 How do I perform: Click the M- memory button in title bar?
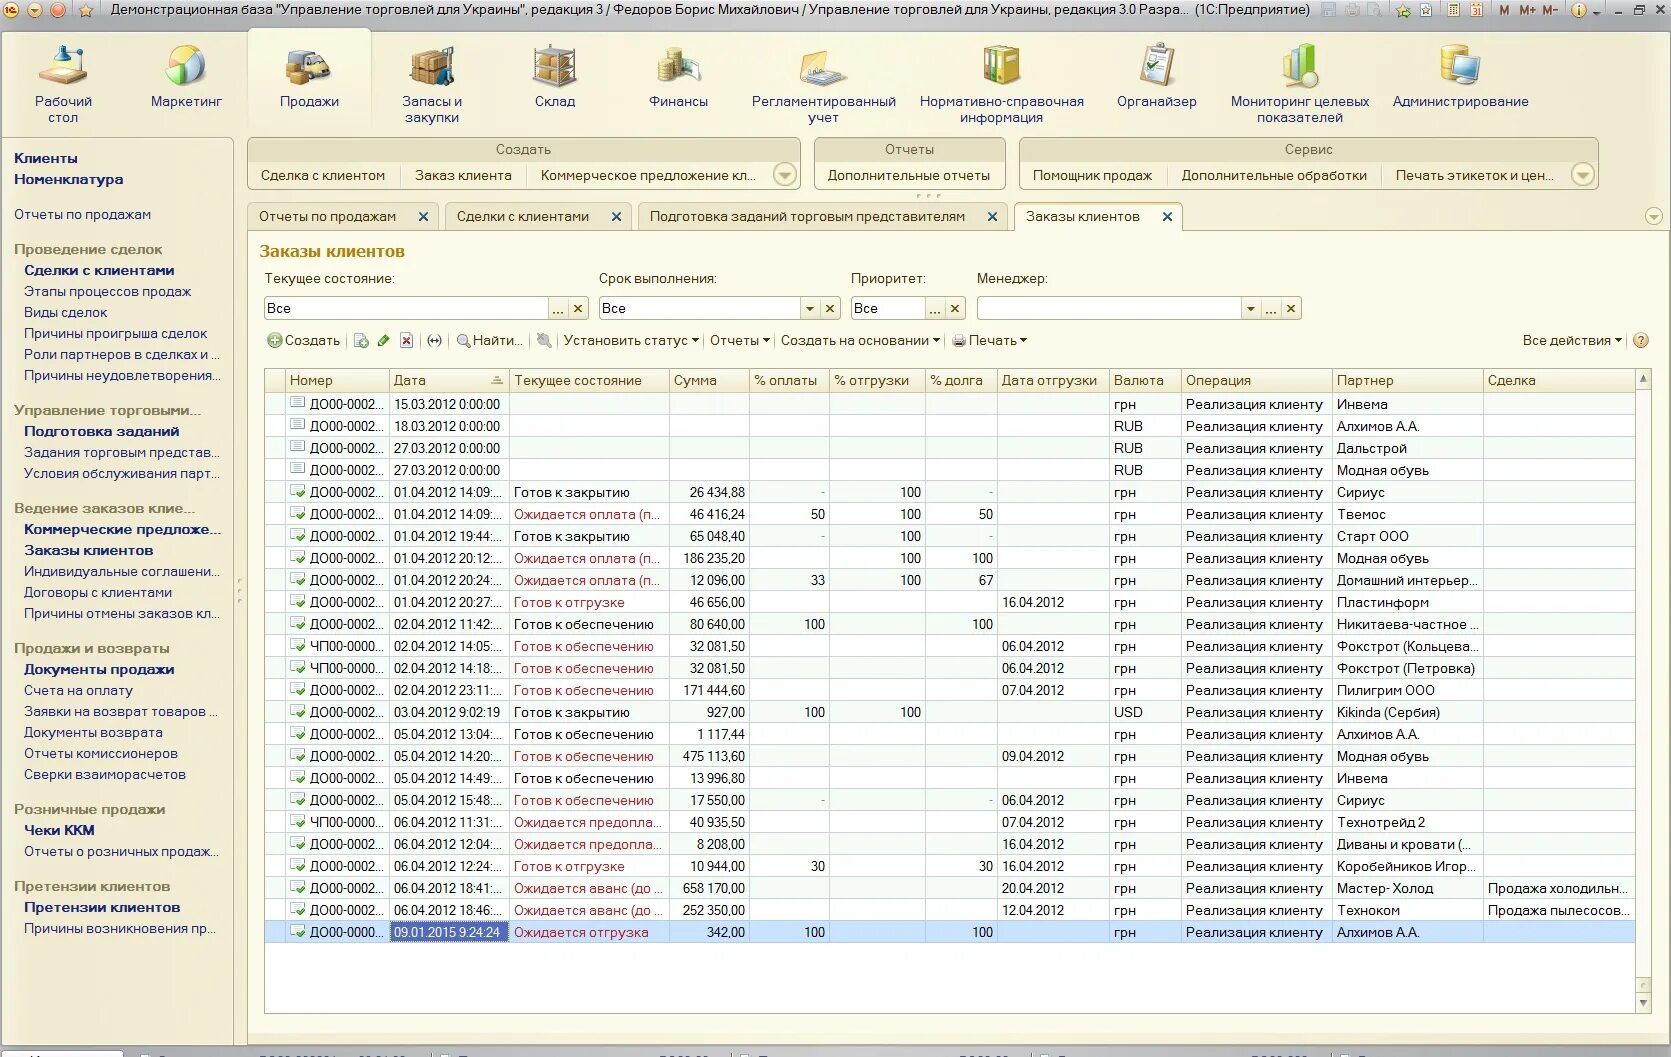tap(1550, 10)
